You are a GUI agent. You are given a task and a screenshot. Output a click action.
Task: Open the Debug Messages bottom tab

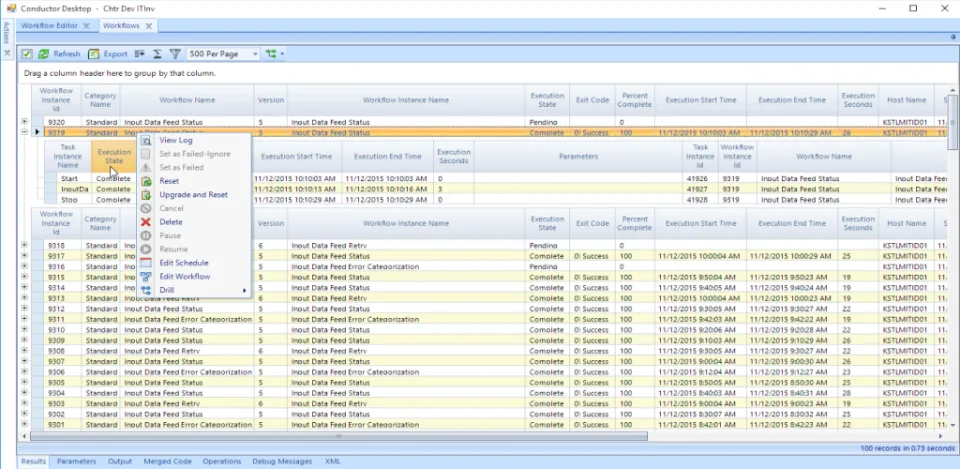(282, 462)
